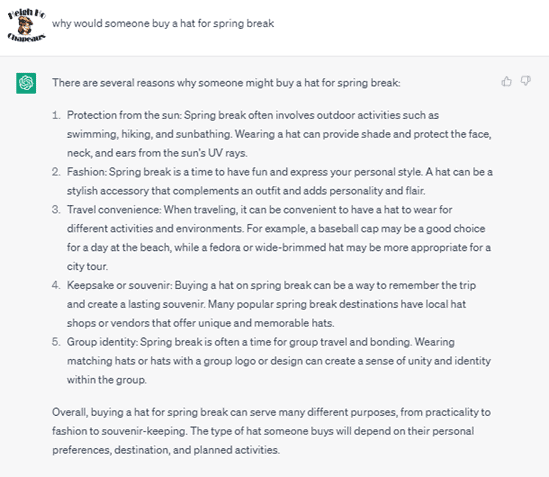Click the thumbs down icon
Image resolution: width=549 pixels, height=477 pixels.
(526, 81)
